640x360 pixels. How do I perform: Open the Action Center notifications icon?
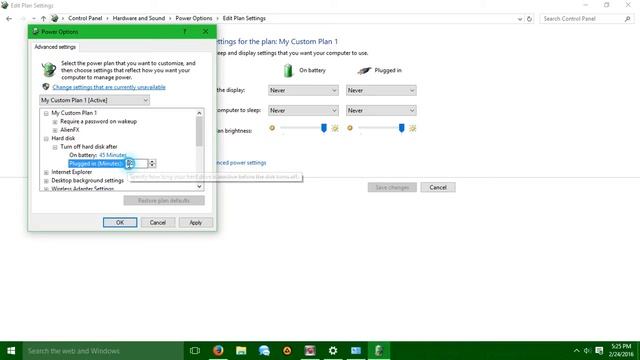pyautogui.click(x=599, y=351)
